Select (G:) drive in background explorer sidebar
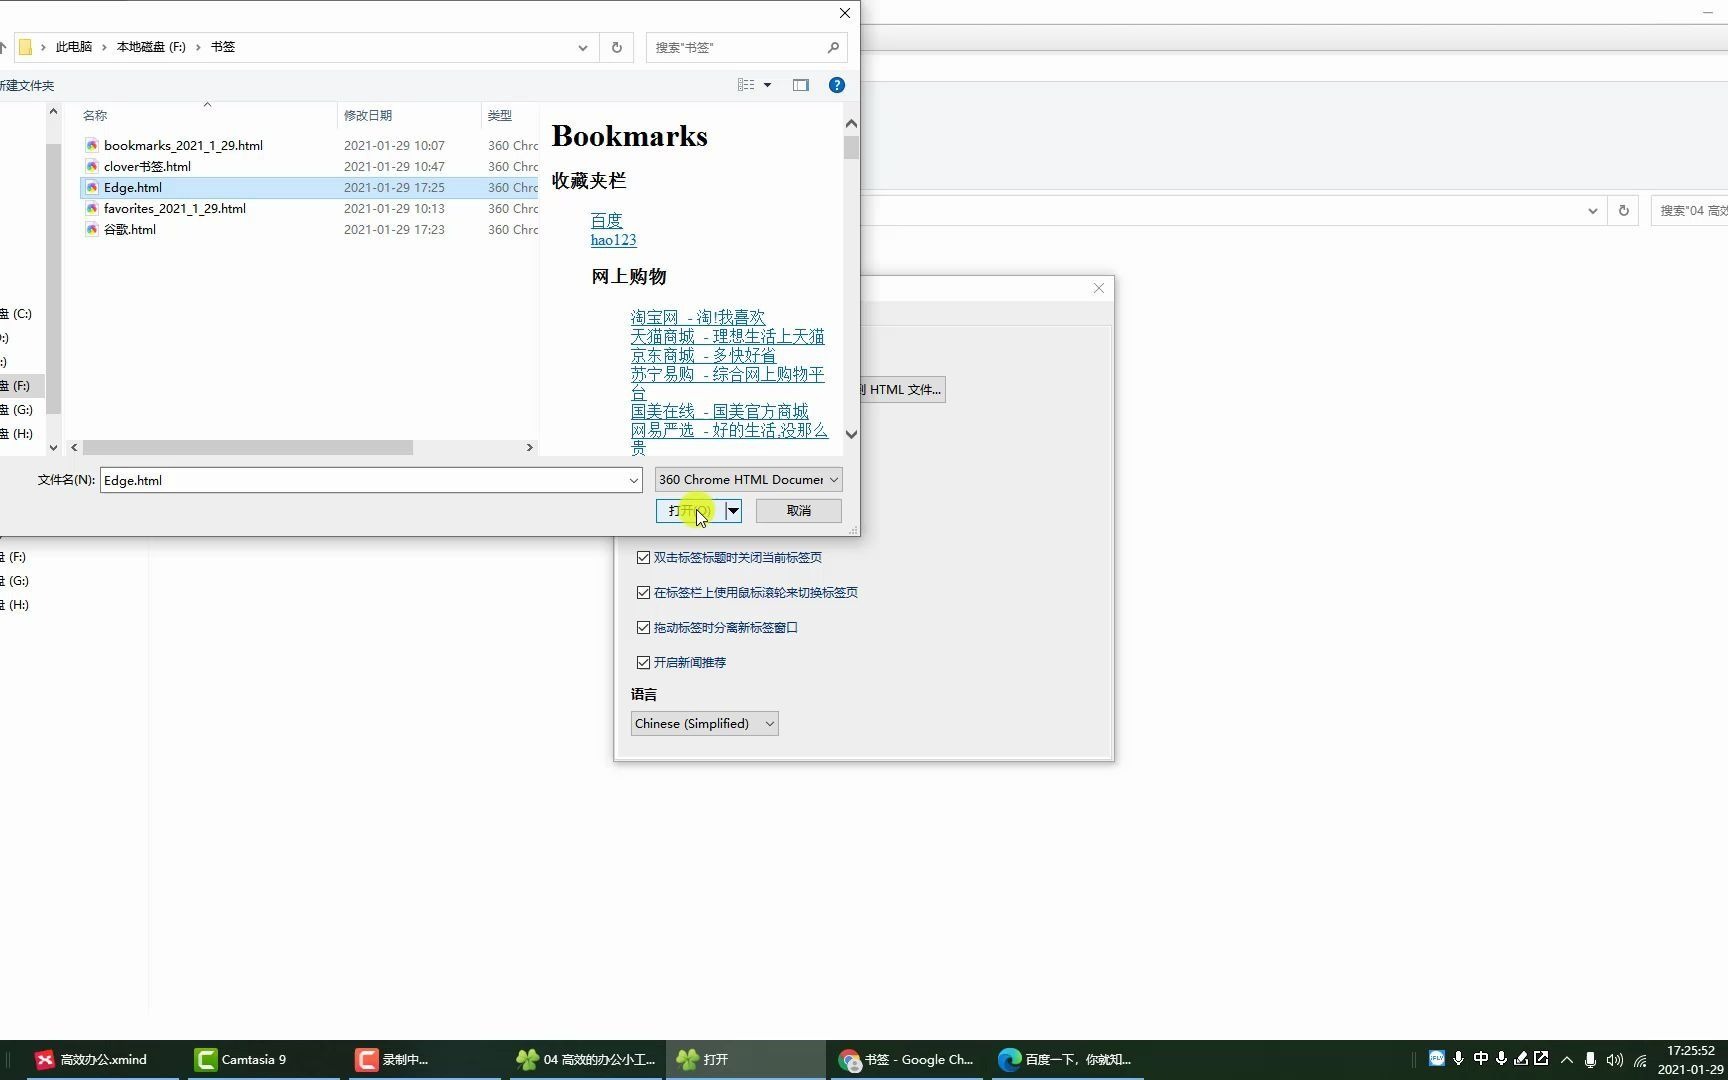The width and height of the screenshot is (1728, 1080). pyautogui.click(x=17, y=581)
